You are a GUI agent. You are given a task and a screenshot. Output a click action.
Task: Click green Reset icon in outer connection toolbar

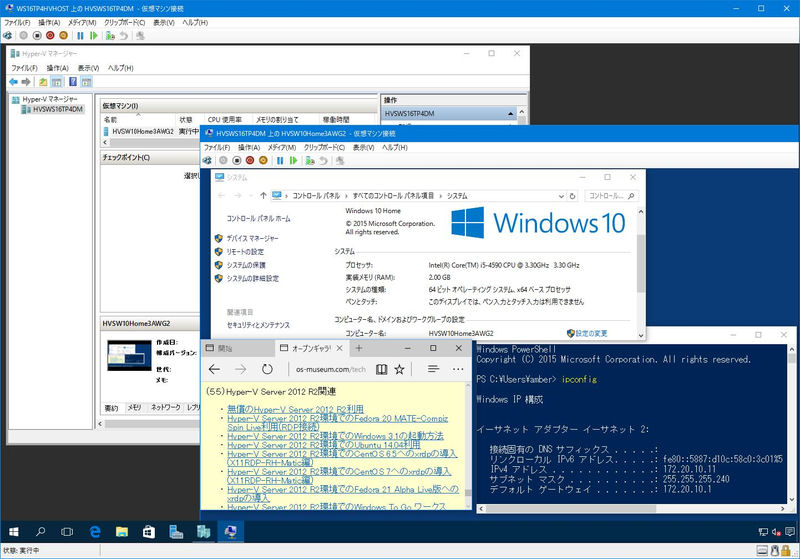(x=93, y=36)
